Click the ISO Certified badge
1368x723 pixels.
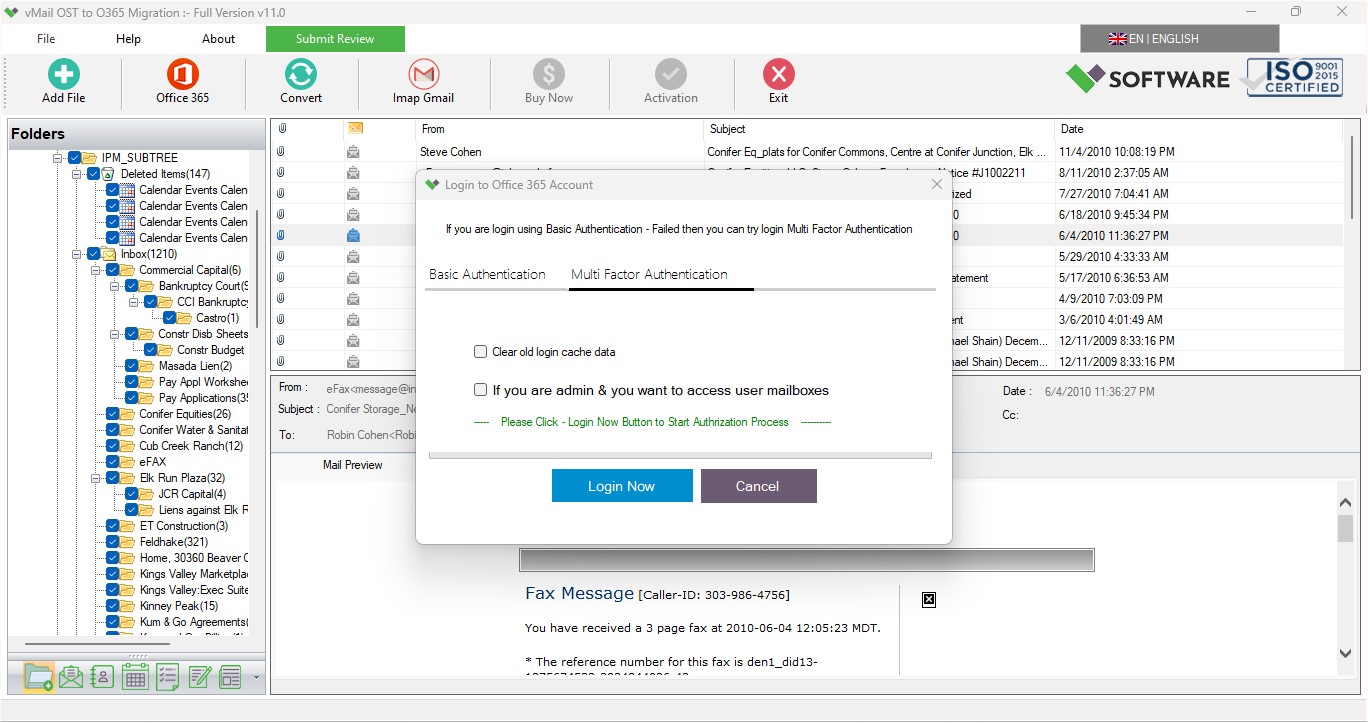tap(1294, 77)
